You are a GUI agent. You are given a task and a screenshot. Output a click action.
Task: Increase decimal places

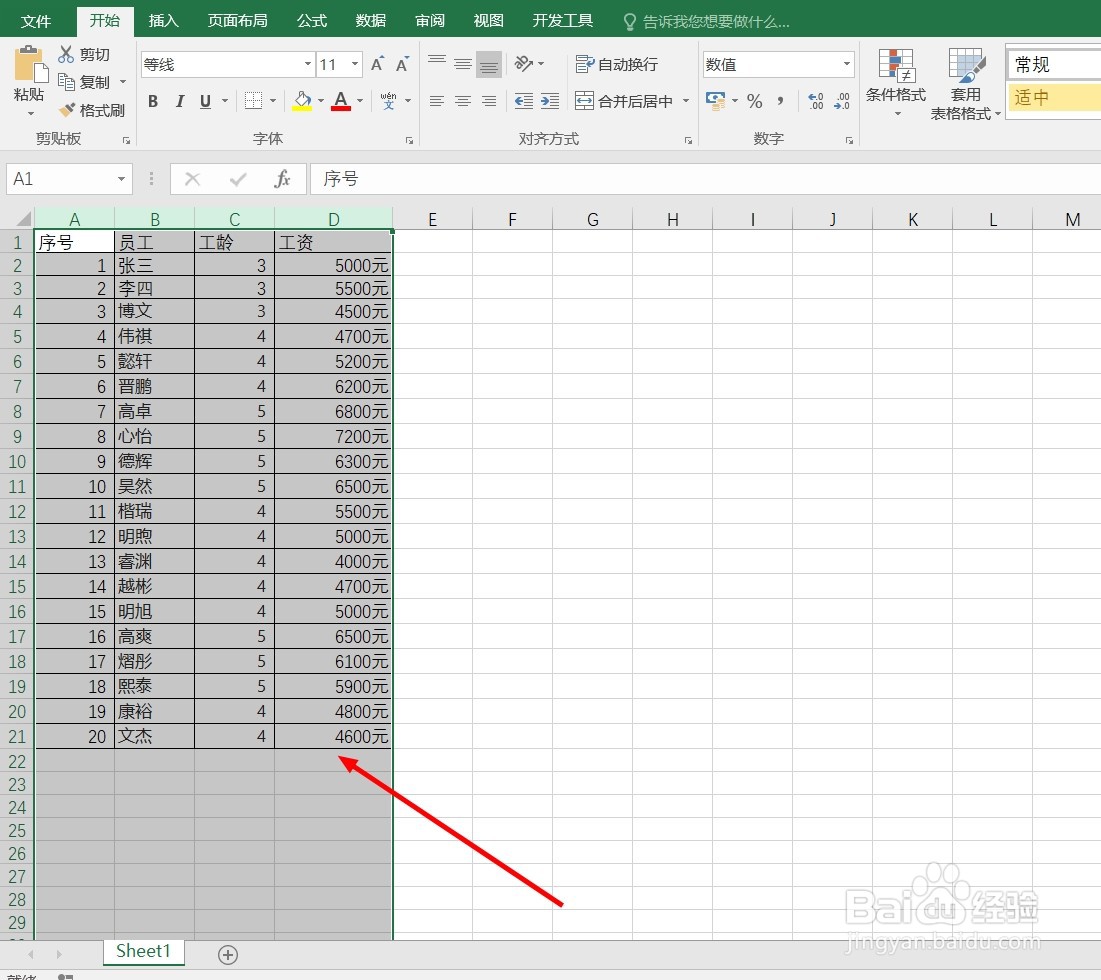(x=815, y=101)
